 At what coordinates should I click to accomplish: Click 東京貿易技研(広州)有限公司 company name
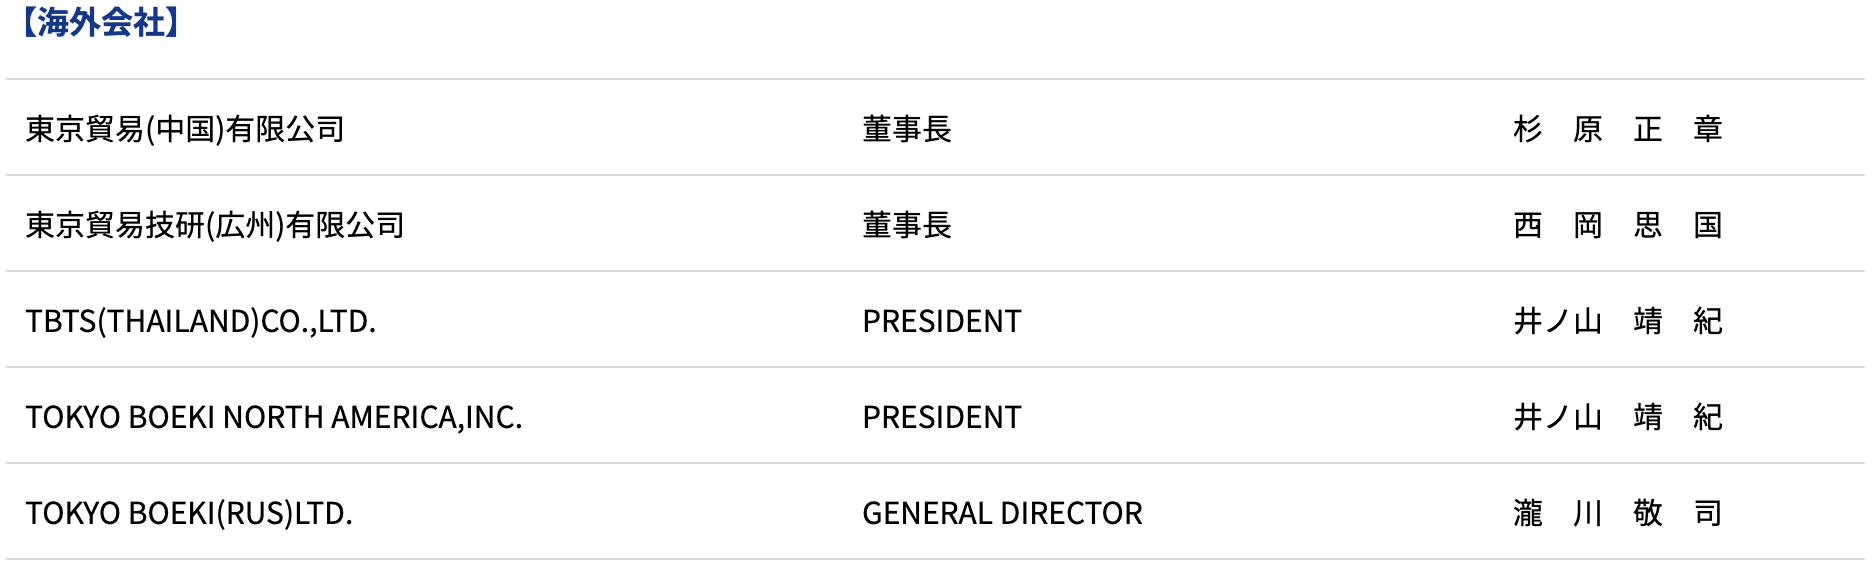[x=215, y=225]
